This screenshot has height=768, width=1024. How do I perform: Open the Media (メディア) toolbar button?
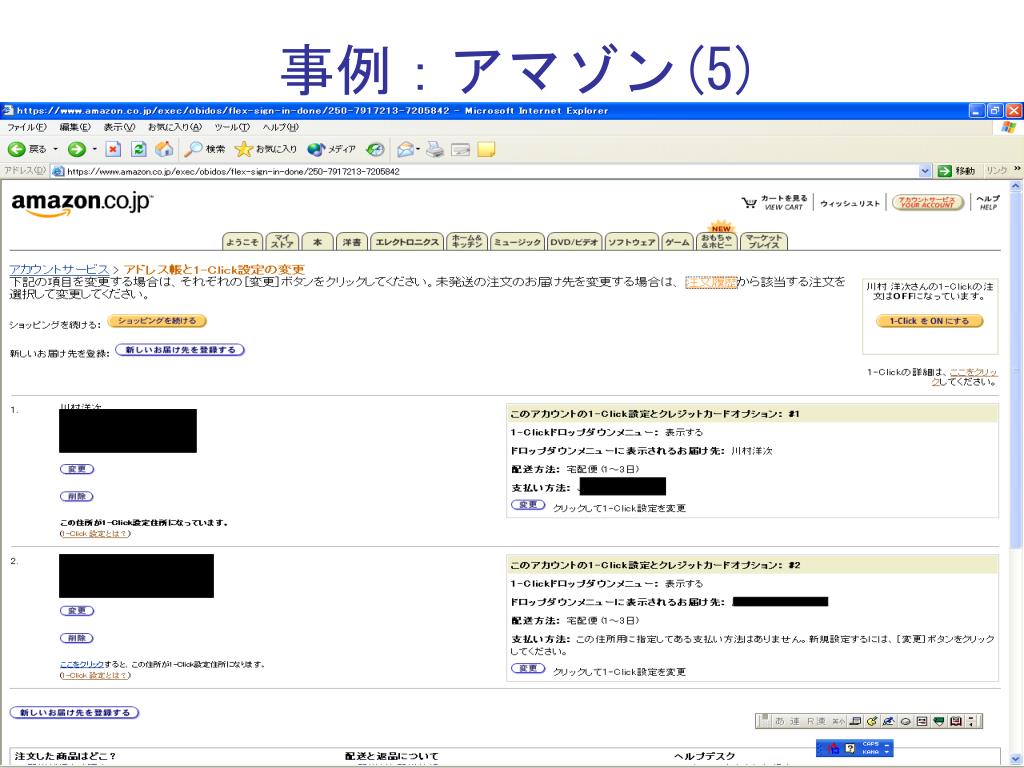click(x=332, y=150)
